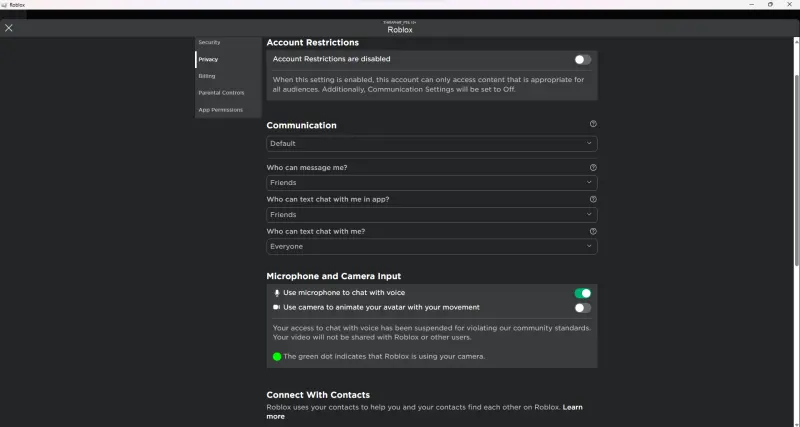Toggle the Account Restrictions switch

583,60
